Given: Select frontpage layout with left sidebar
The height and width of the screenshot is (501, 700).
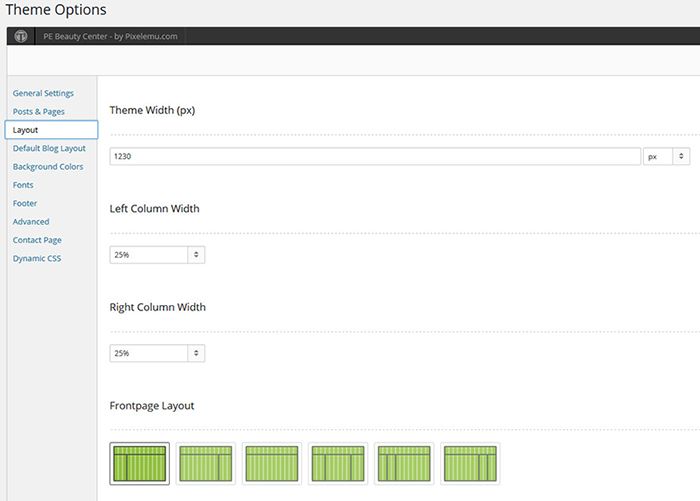Looking at the screenshot, I should [x=140, y=463].
